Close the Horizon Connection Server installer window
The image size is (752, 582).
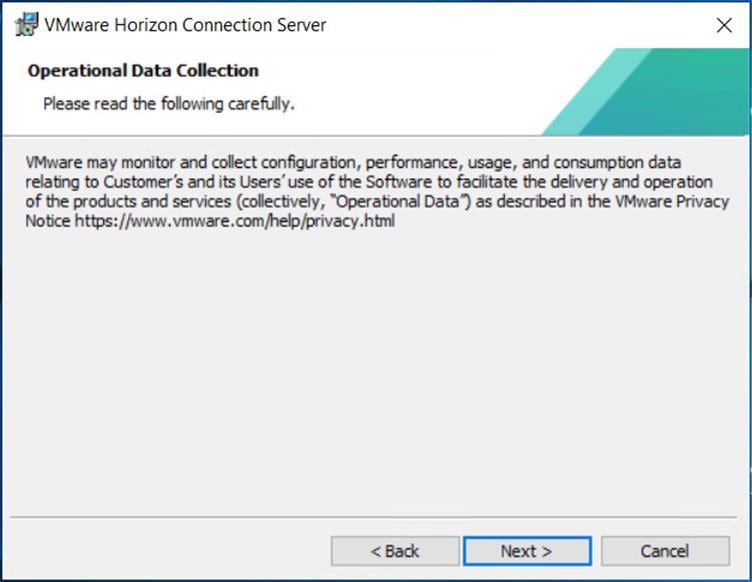coord(724,26)
